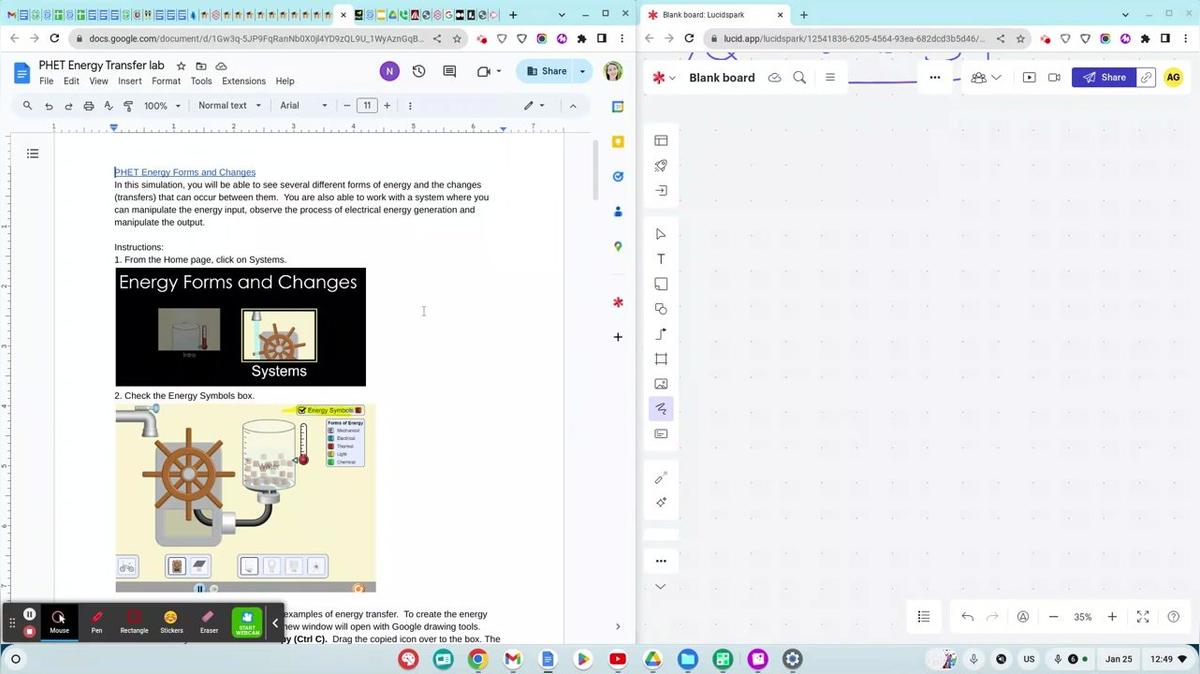Image resolution: width=1200 pixels, height=674 pixels.
Task: Open the Normal text style dropdown
Action: pos(229,106)
